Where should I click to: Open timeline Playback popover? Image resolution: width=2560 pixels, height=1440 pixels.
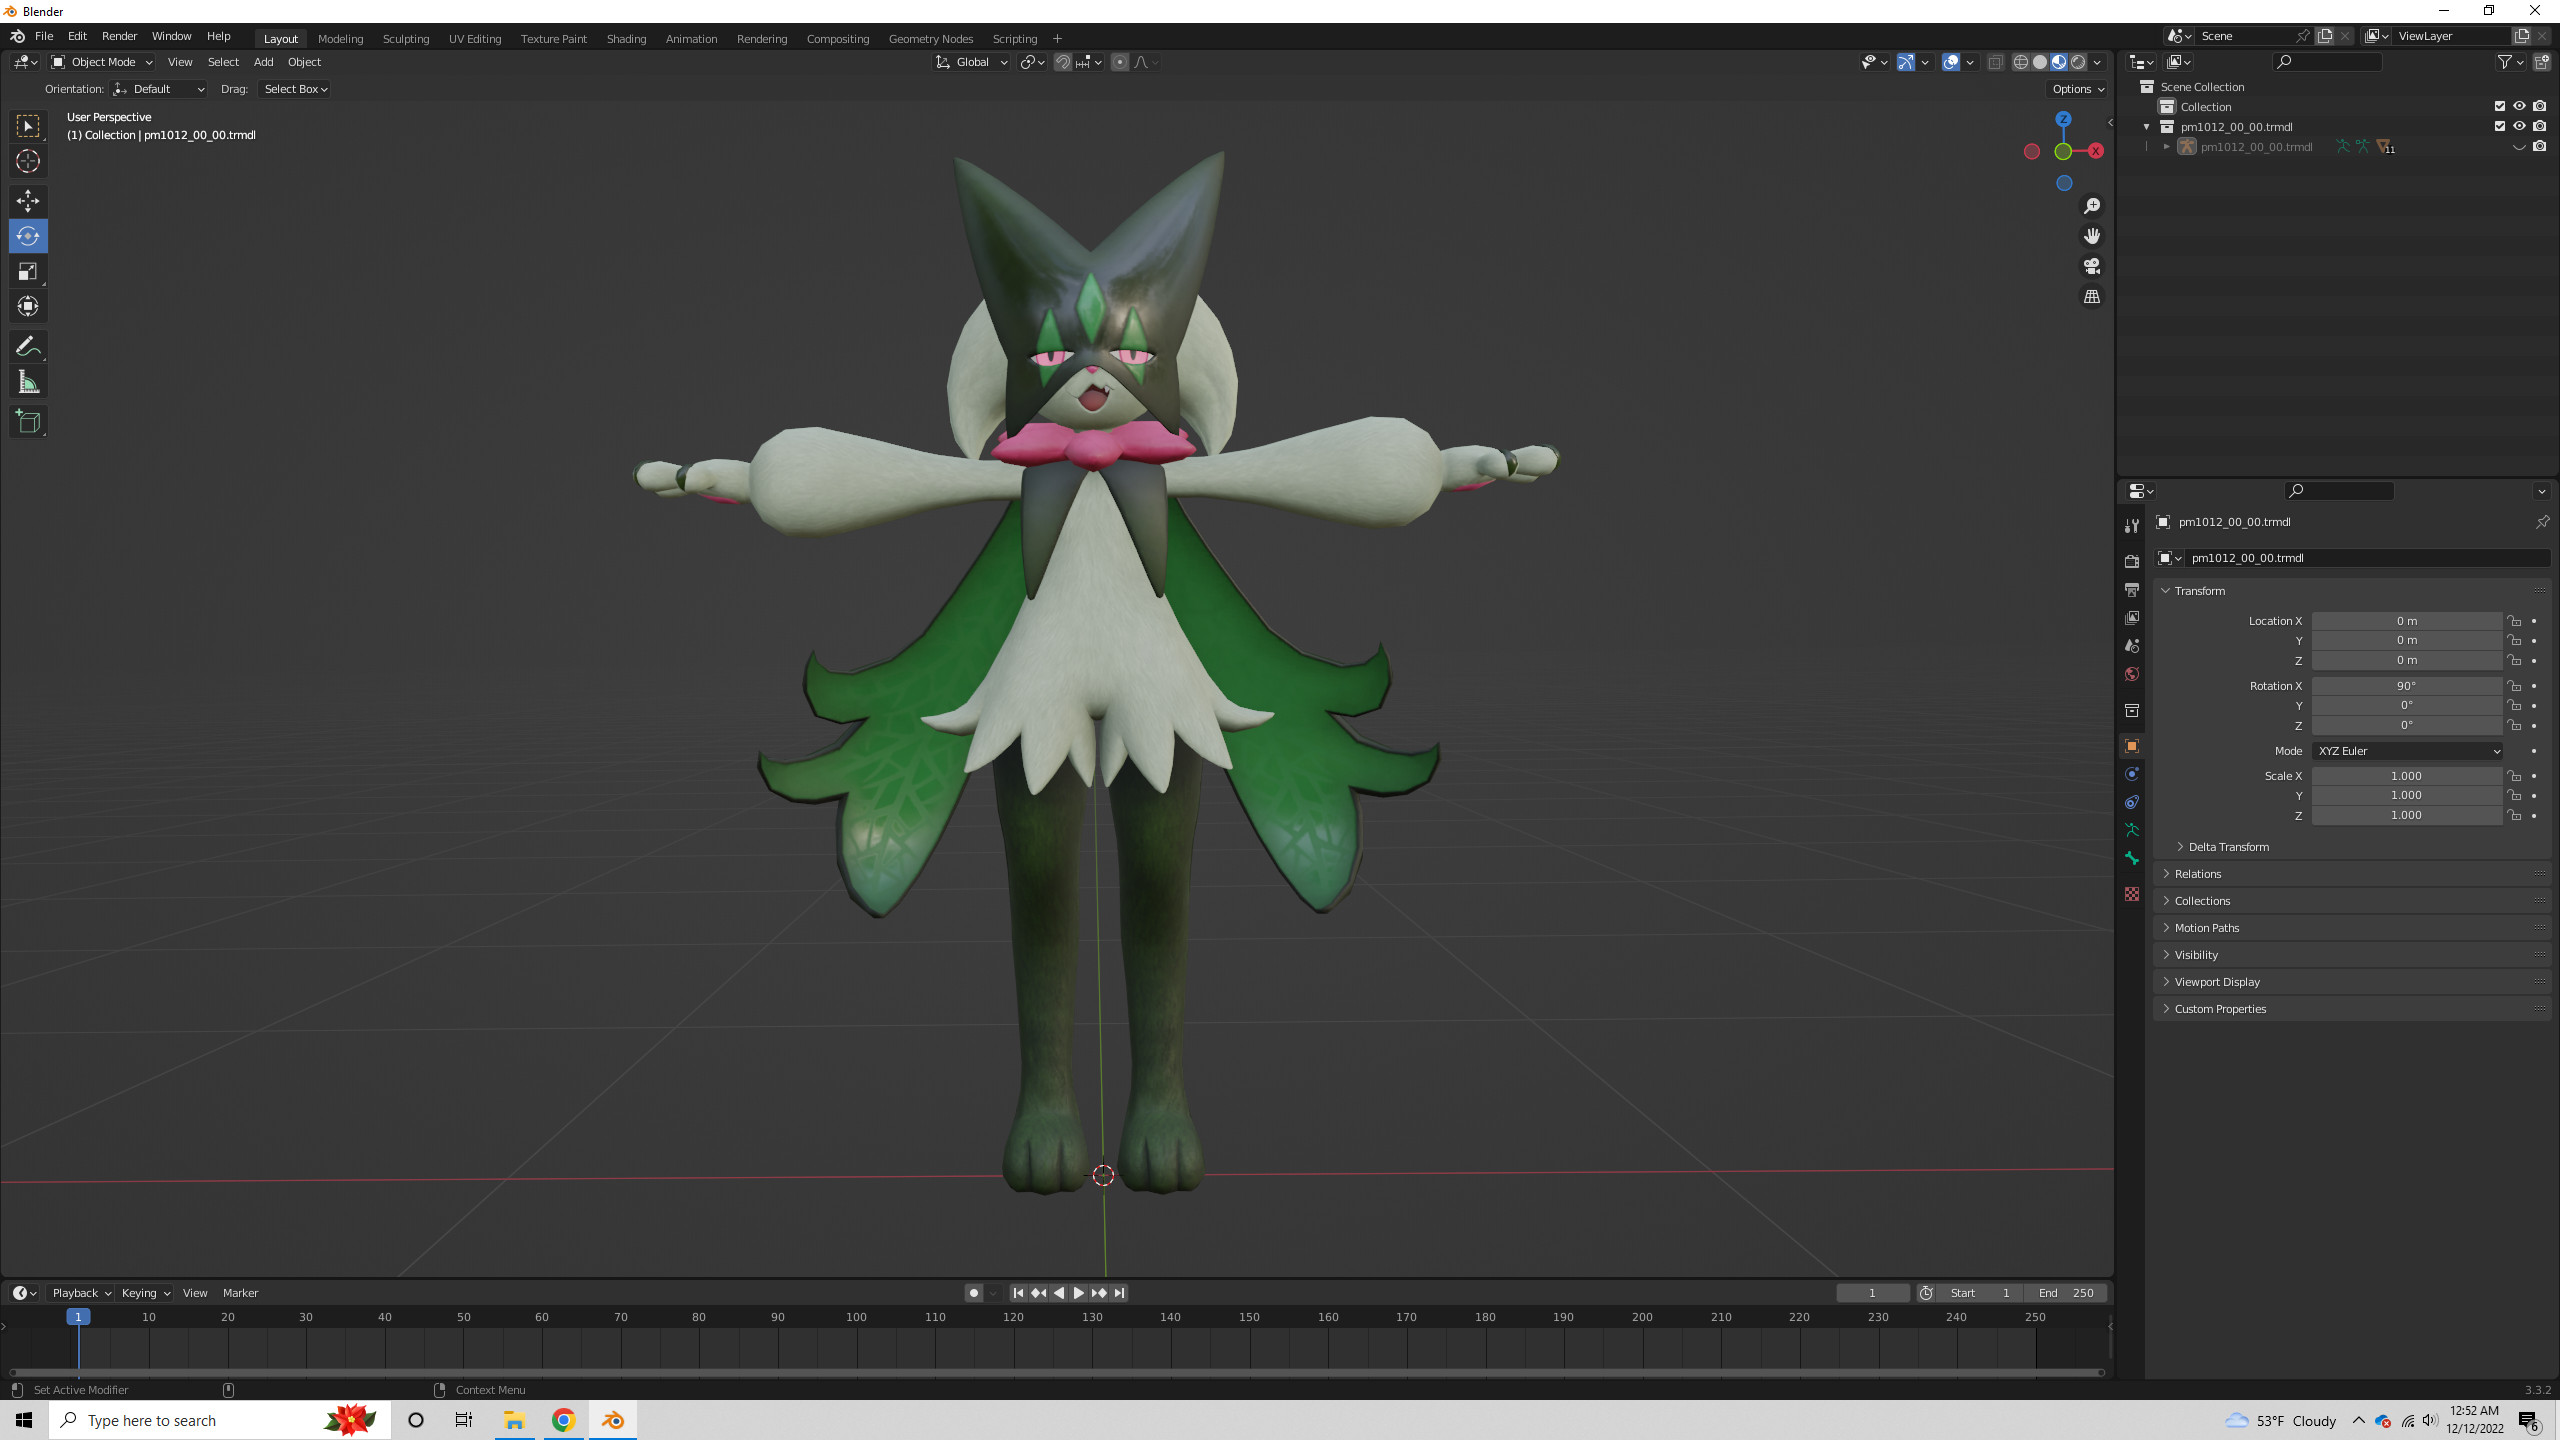pyautogui.click(x=80, y=1293)
